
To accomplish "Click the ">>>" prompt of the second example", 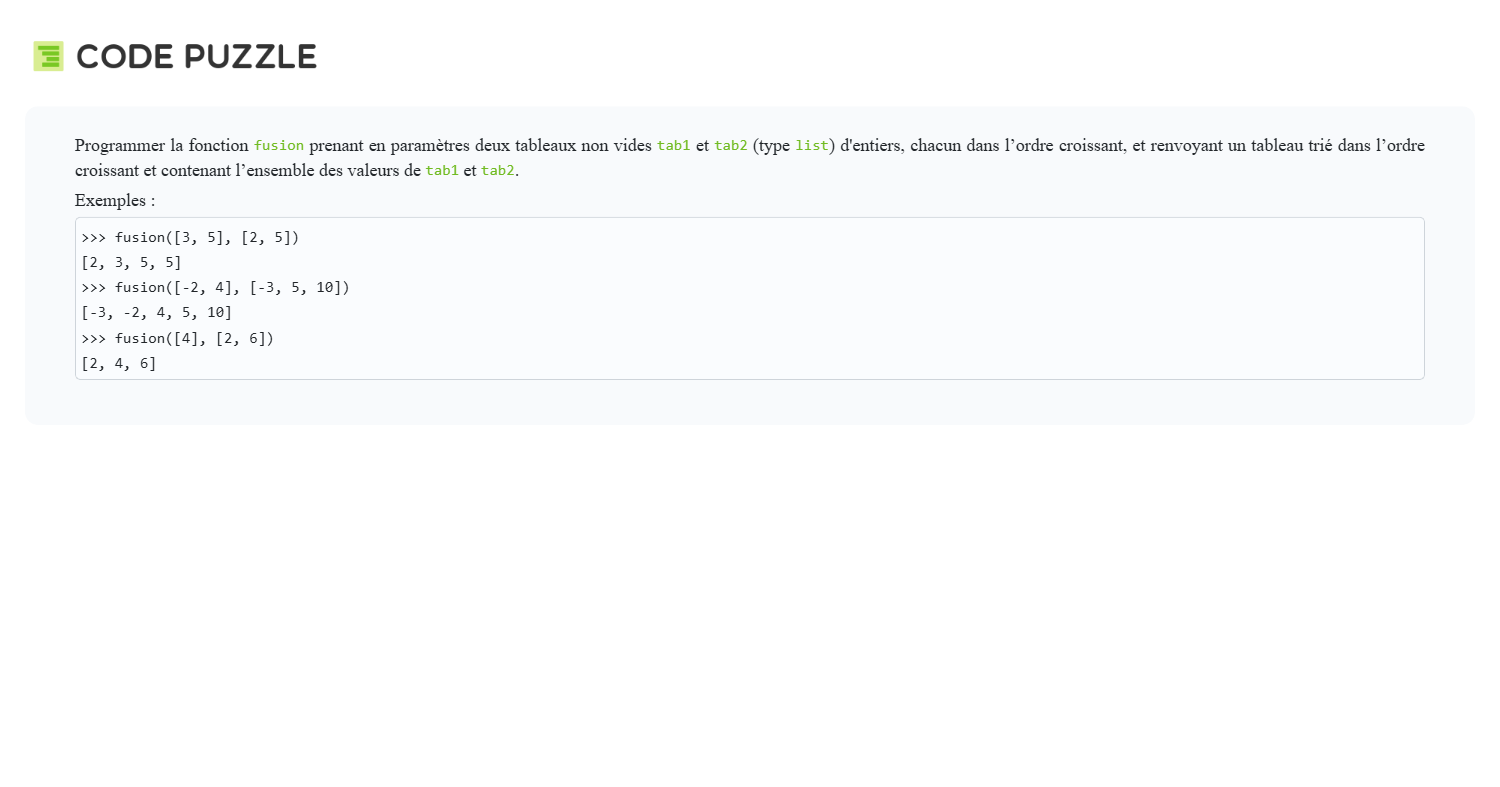I will tap(94, 288).
